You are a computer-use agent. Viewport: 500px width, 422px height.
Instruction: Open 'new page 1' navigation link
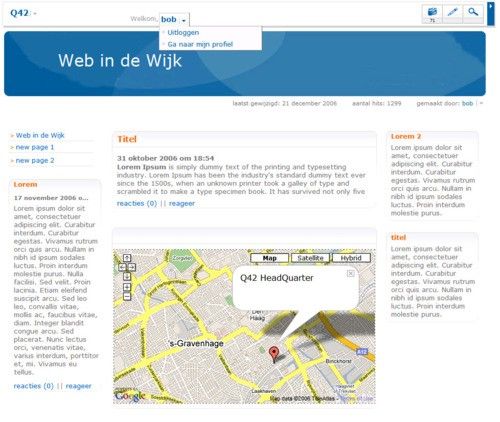pyautogui.click(x=35, y=147)
